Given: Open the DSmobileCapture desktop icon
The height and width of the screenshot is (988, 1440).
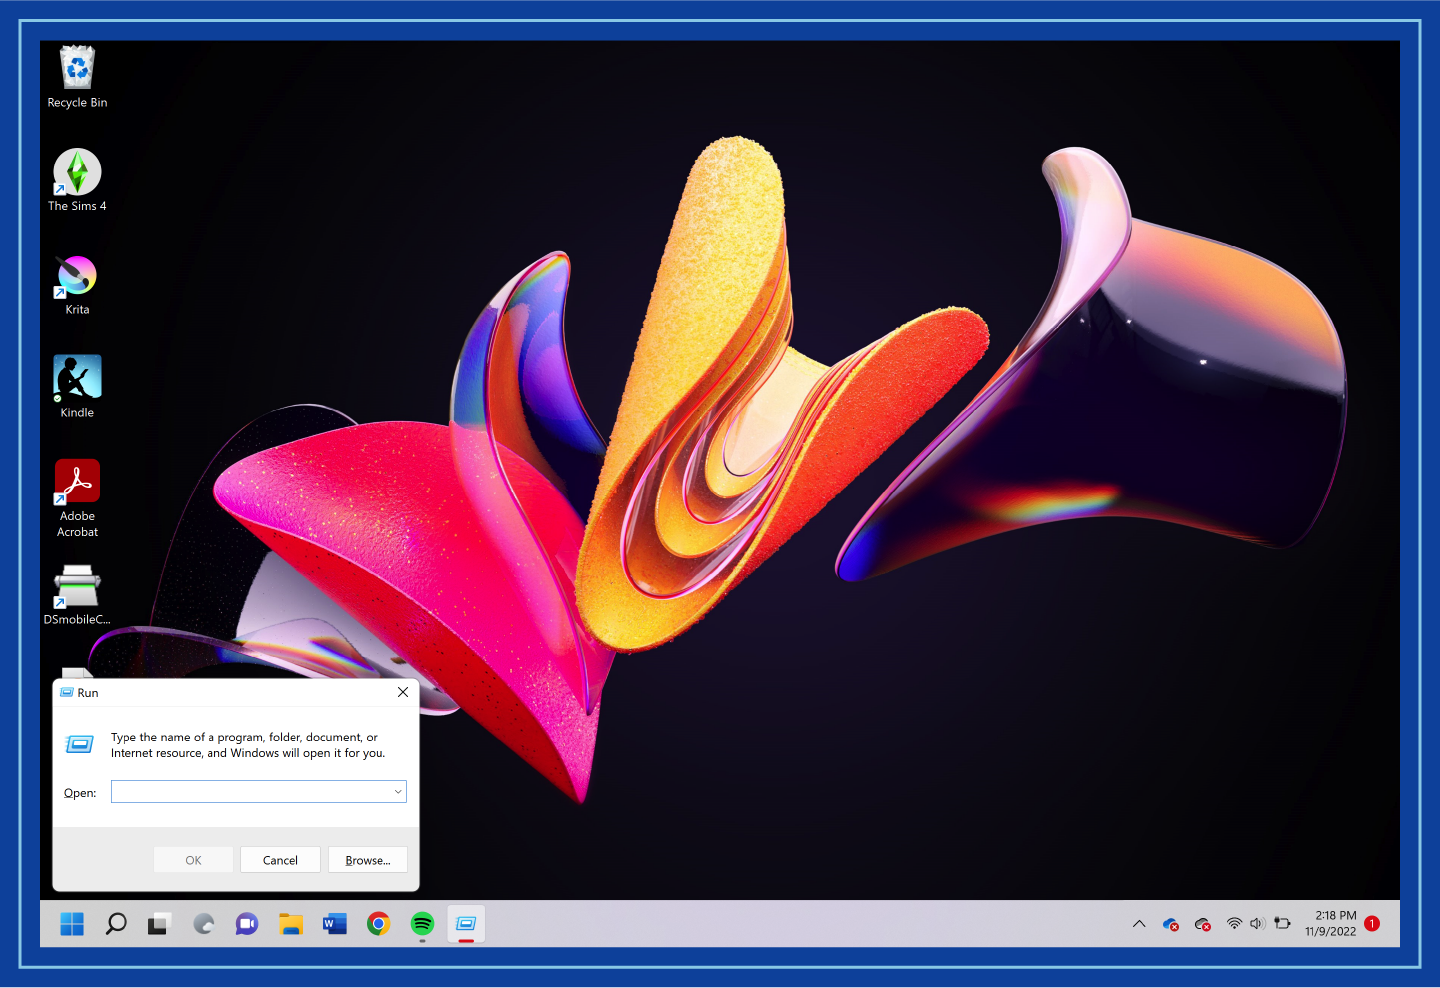Looking at the screenshot, I should pos(77,585).
